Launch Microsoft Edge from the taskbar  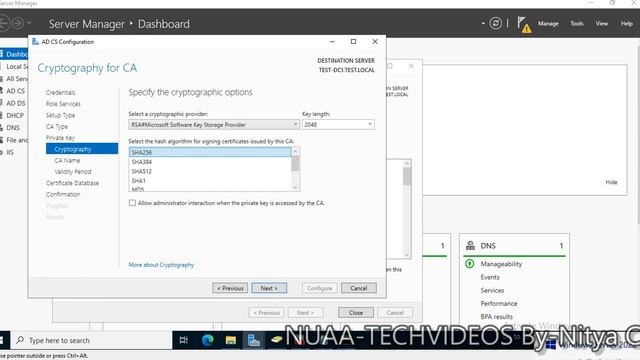click(x=207, y=340)
